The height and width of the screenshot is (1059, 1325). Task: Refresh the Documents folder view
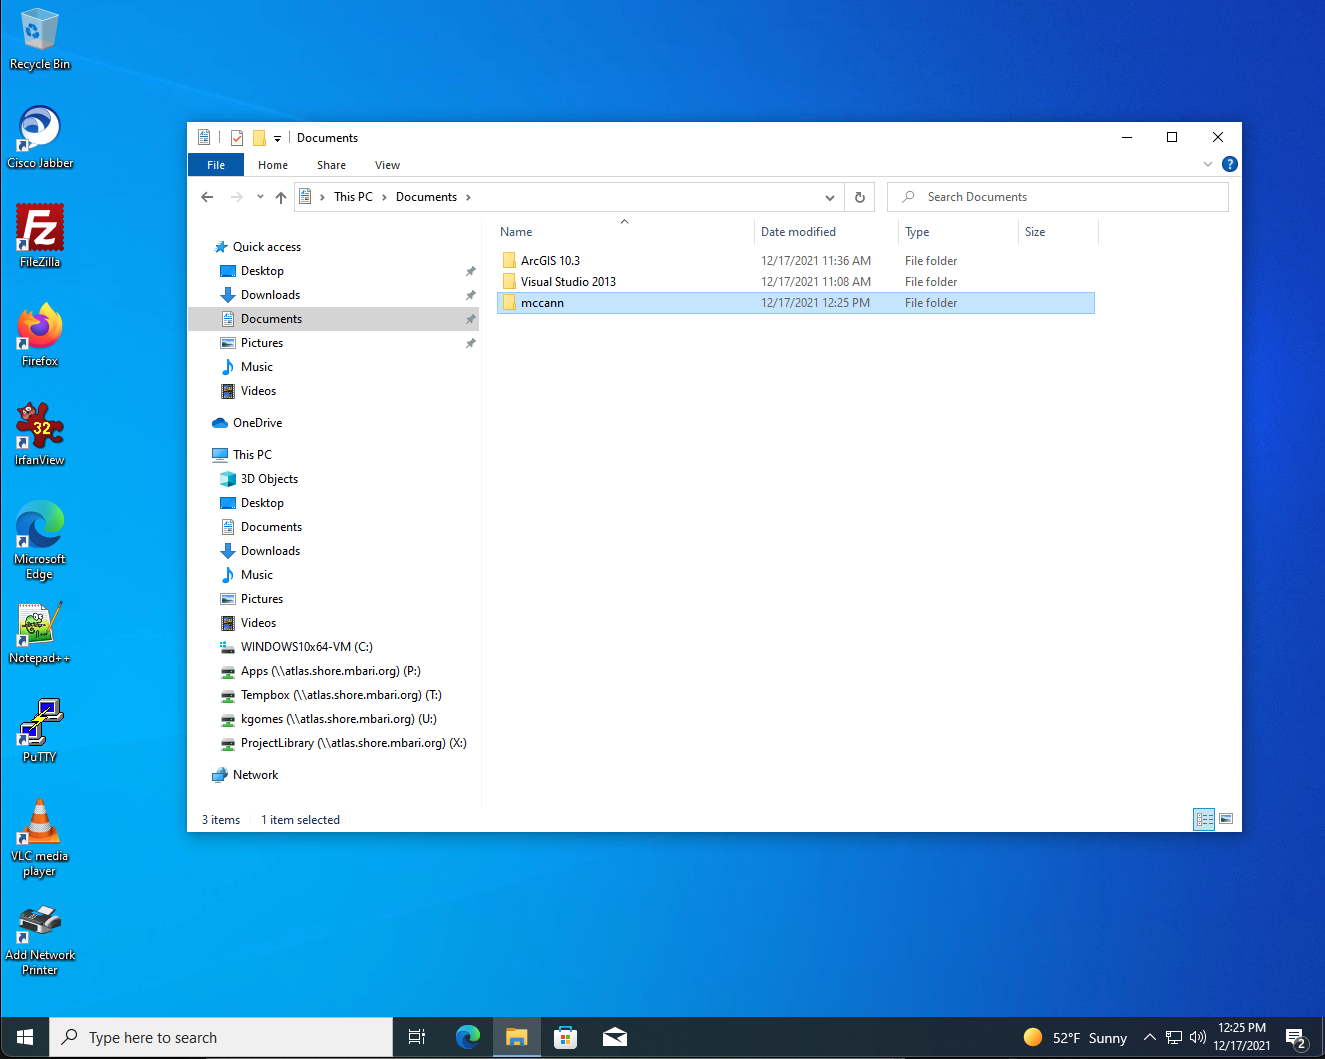(859, 197)
